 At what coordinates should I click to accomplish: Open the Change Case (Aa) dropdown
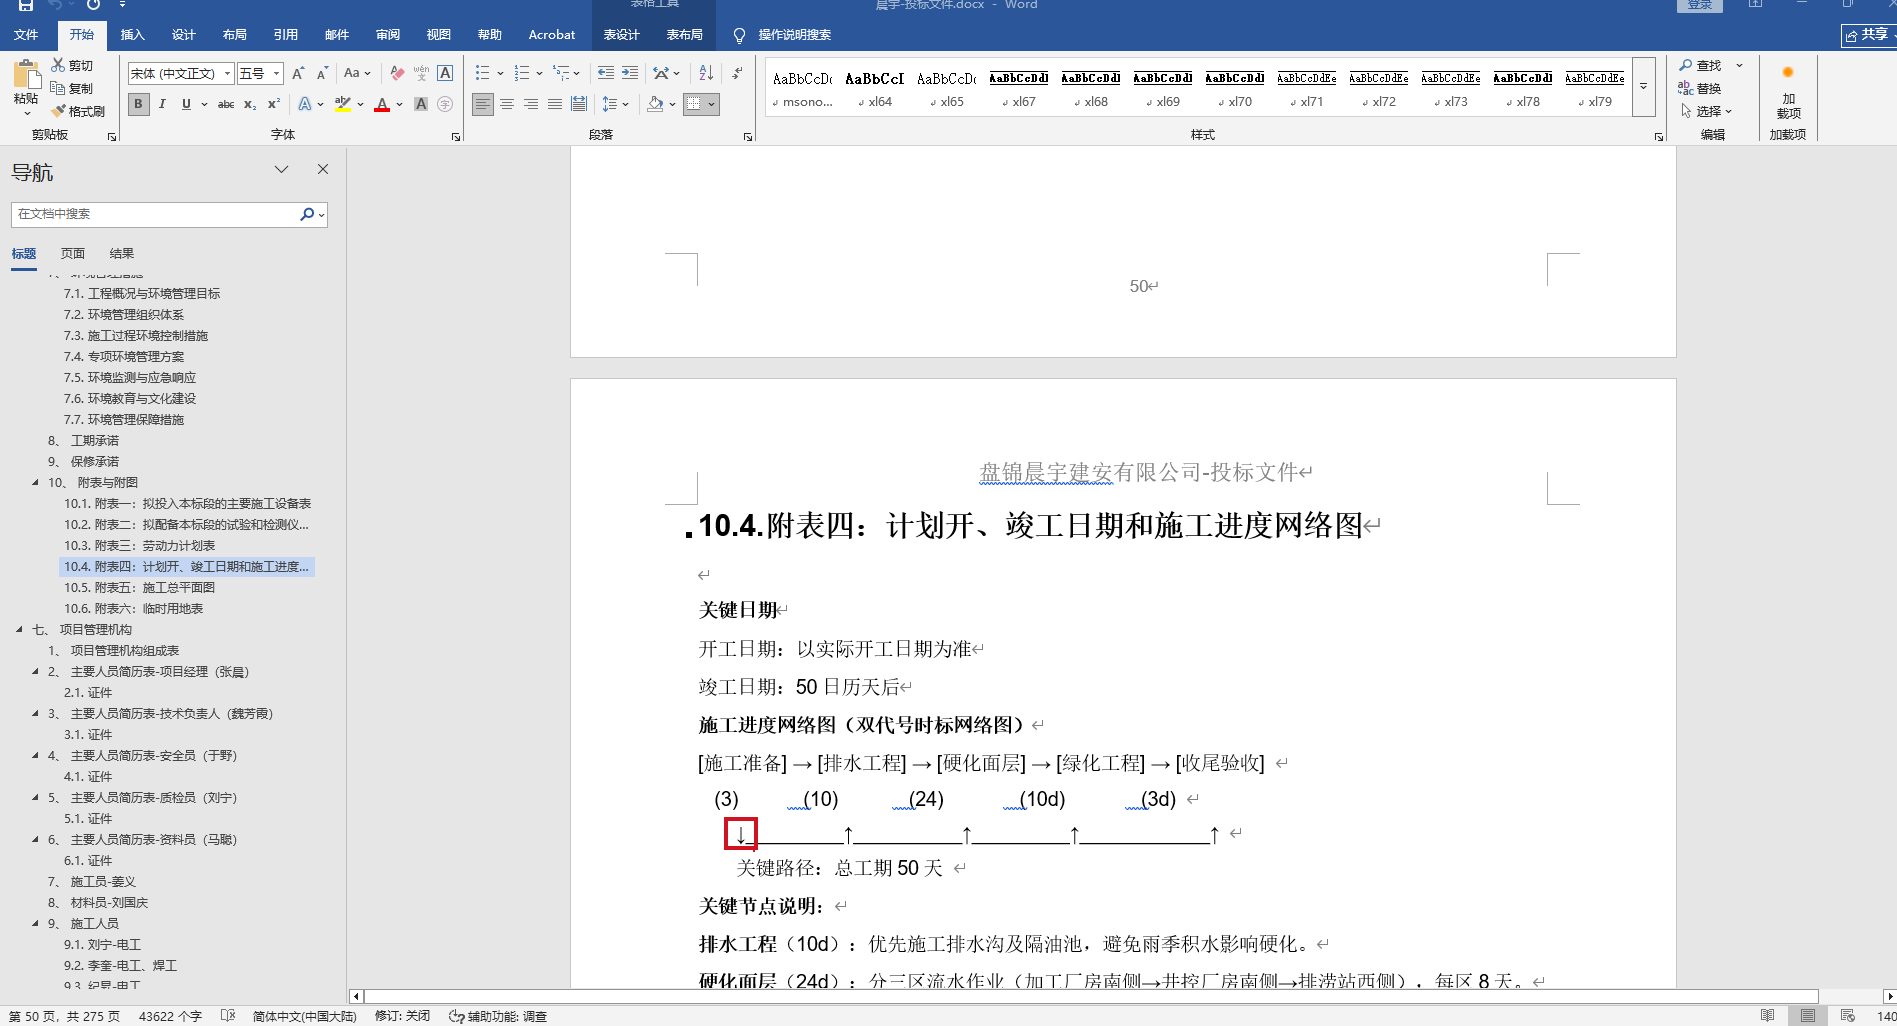pos(357,73)
